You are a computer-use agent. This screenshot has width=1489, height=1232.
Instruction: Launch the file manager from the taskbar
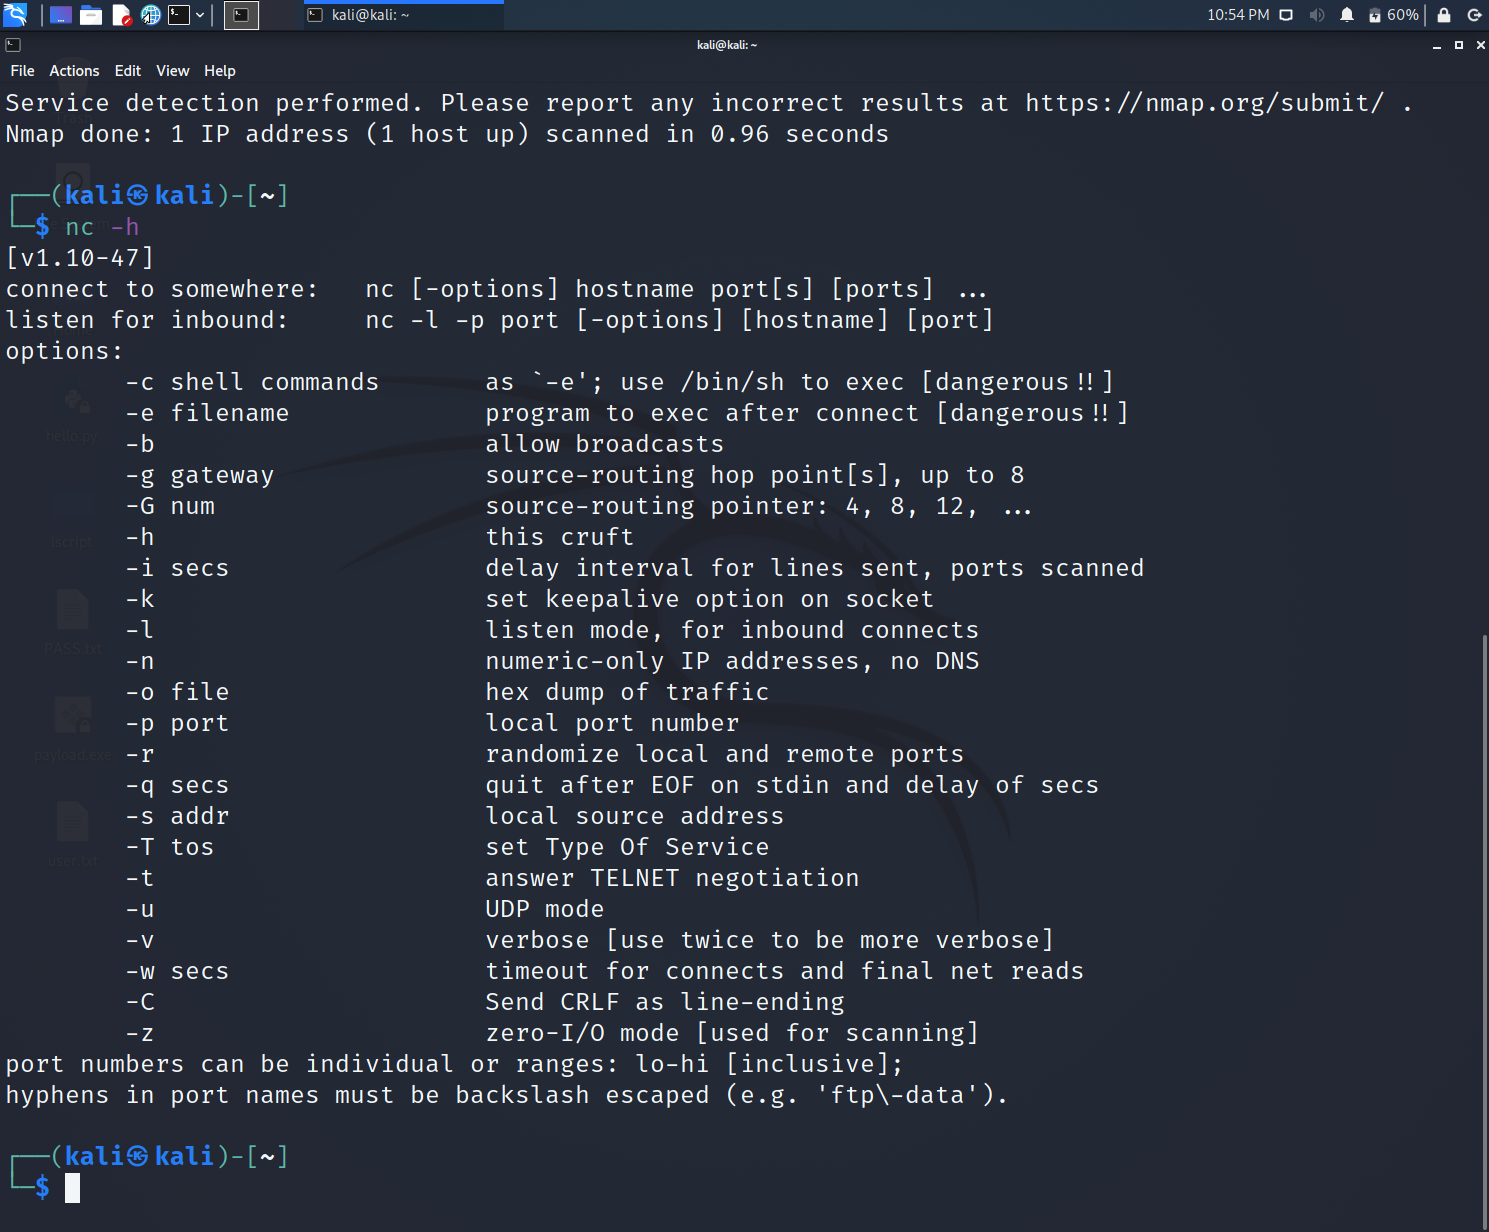[90, 15]
